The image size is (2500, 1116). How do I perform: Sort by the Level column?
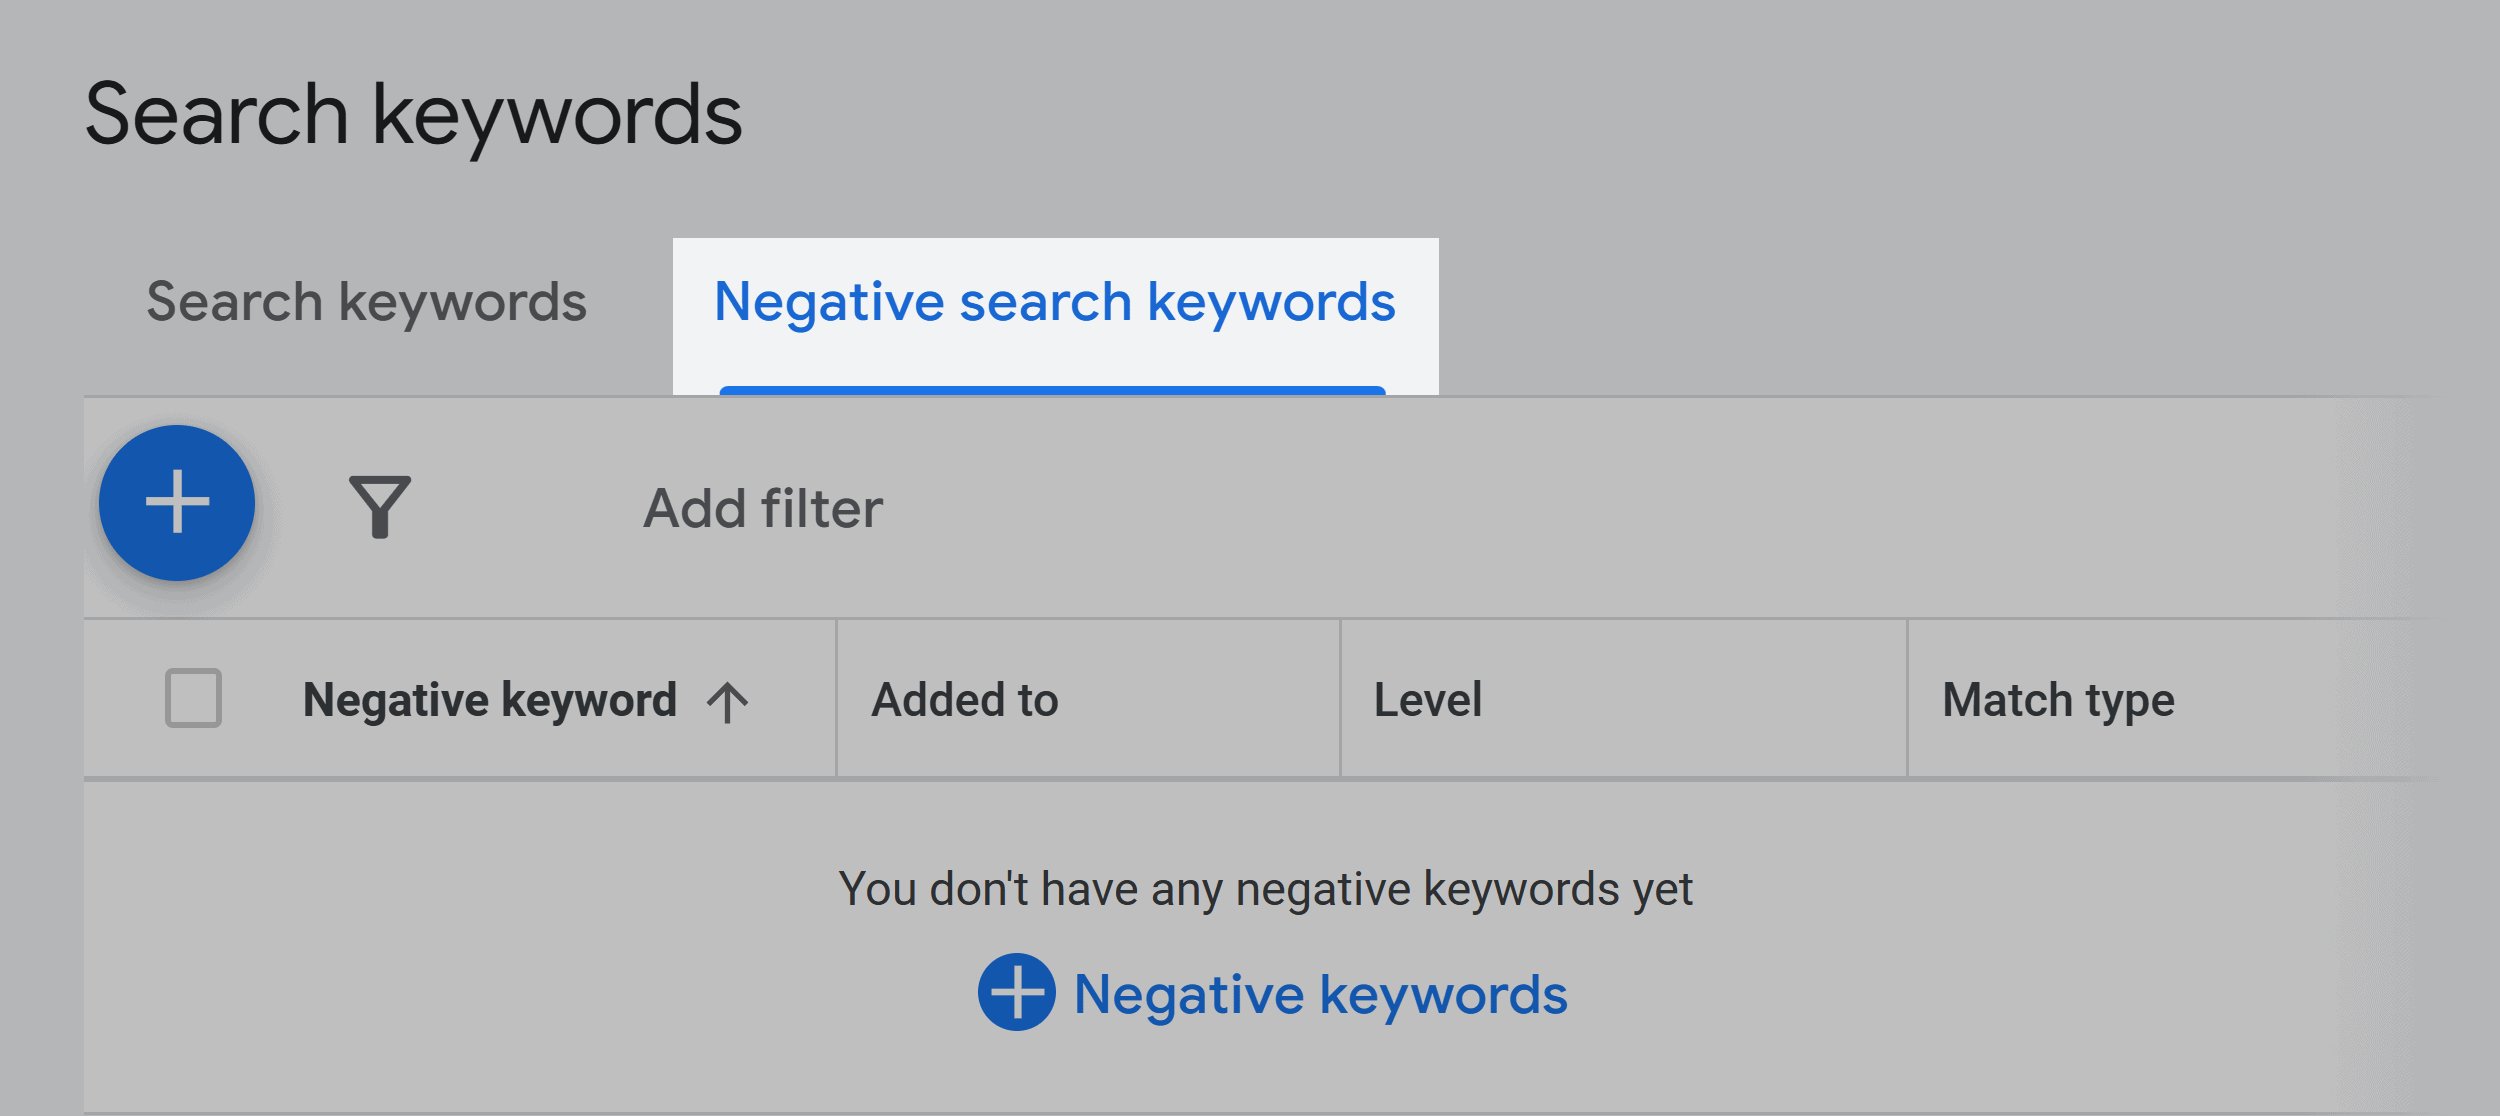click(1427, 699)
